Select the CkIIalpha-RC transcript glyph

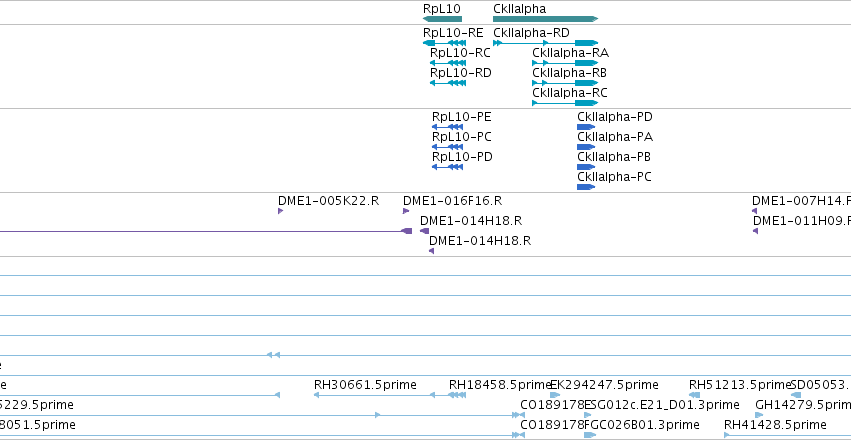tap(565, 103)
